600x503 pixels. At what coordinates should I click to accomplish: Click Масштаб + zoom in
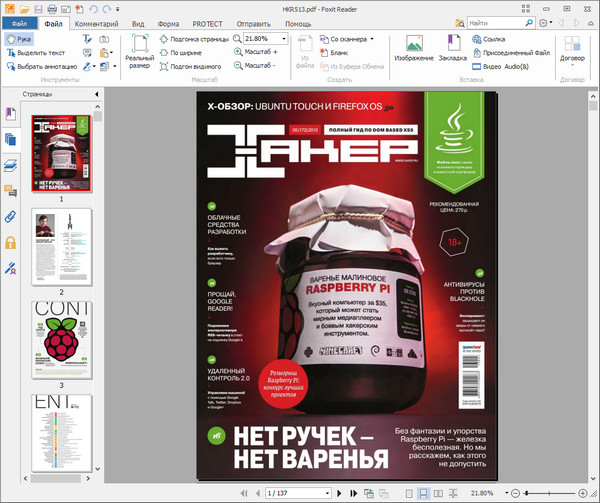click(x=255, y=52)
